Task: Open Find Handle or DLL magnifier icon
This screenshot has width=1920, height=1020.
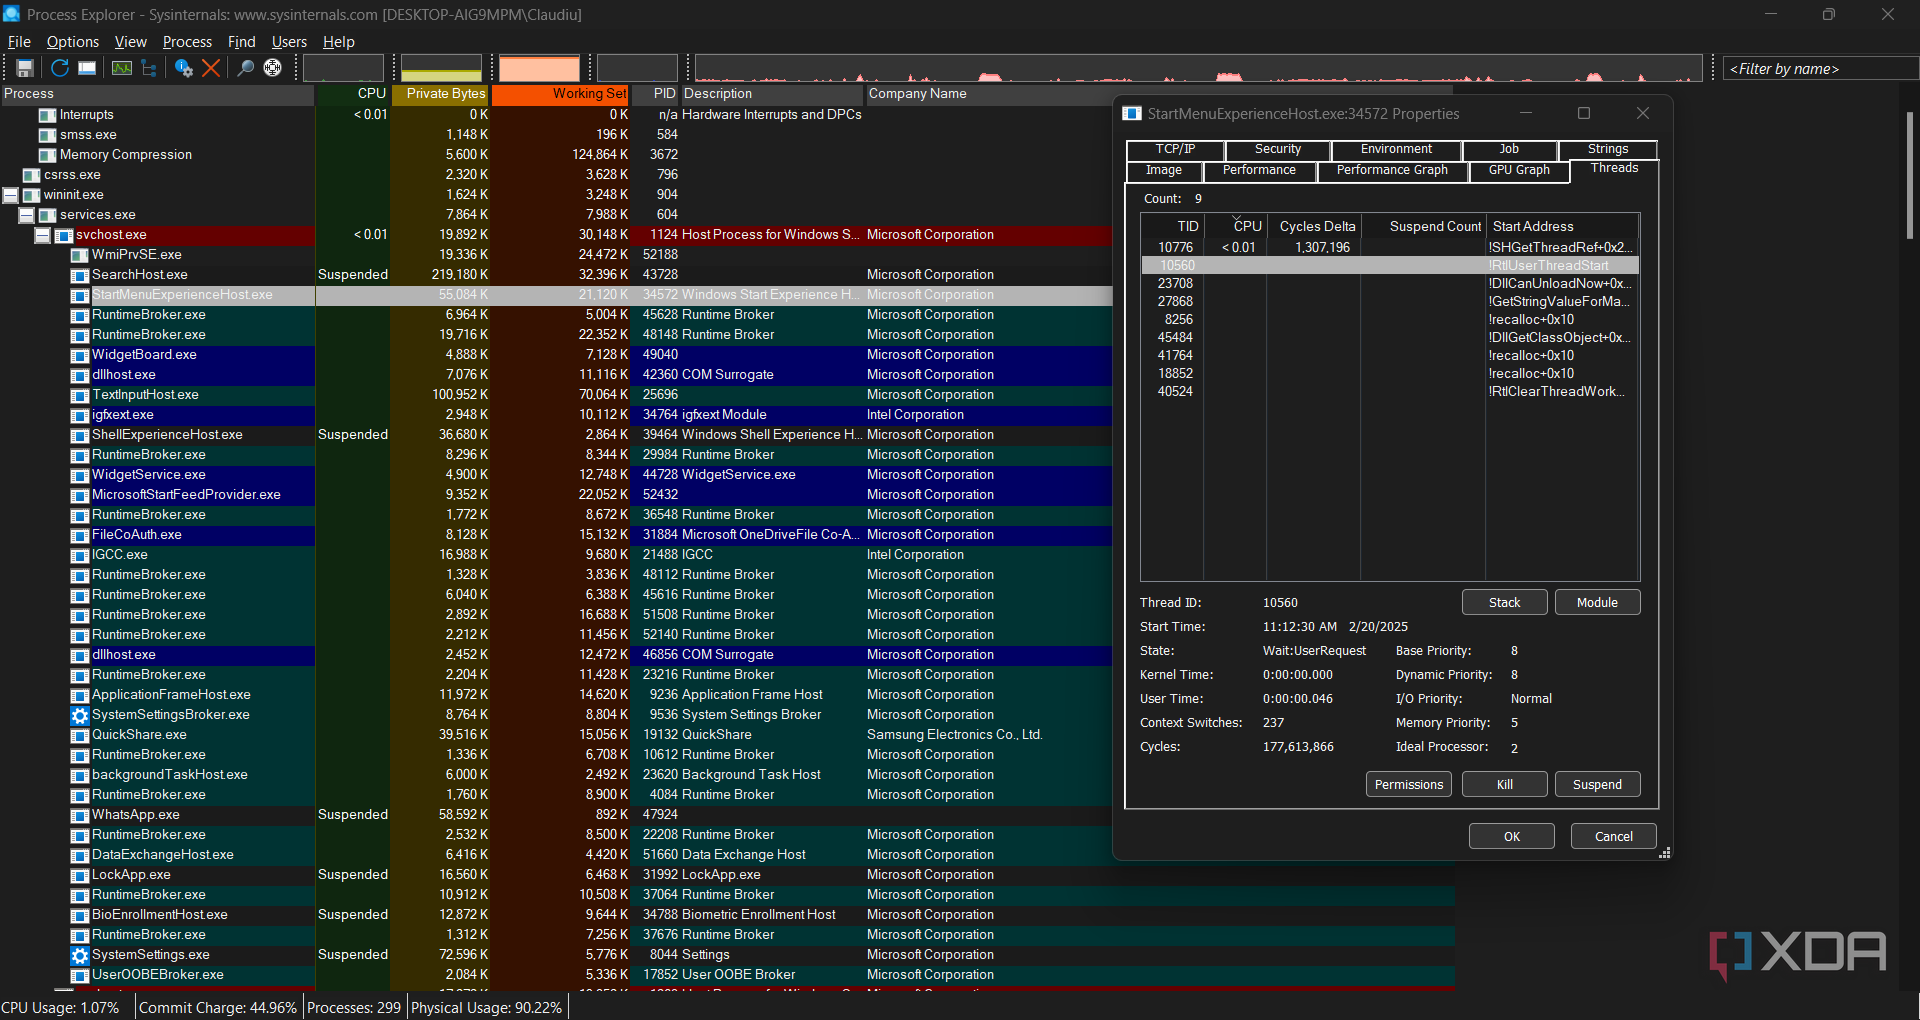Action: click(245, 67)
